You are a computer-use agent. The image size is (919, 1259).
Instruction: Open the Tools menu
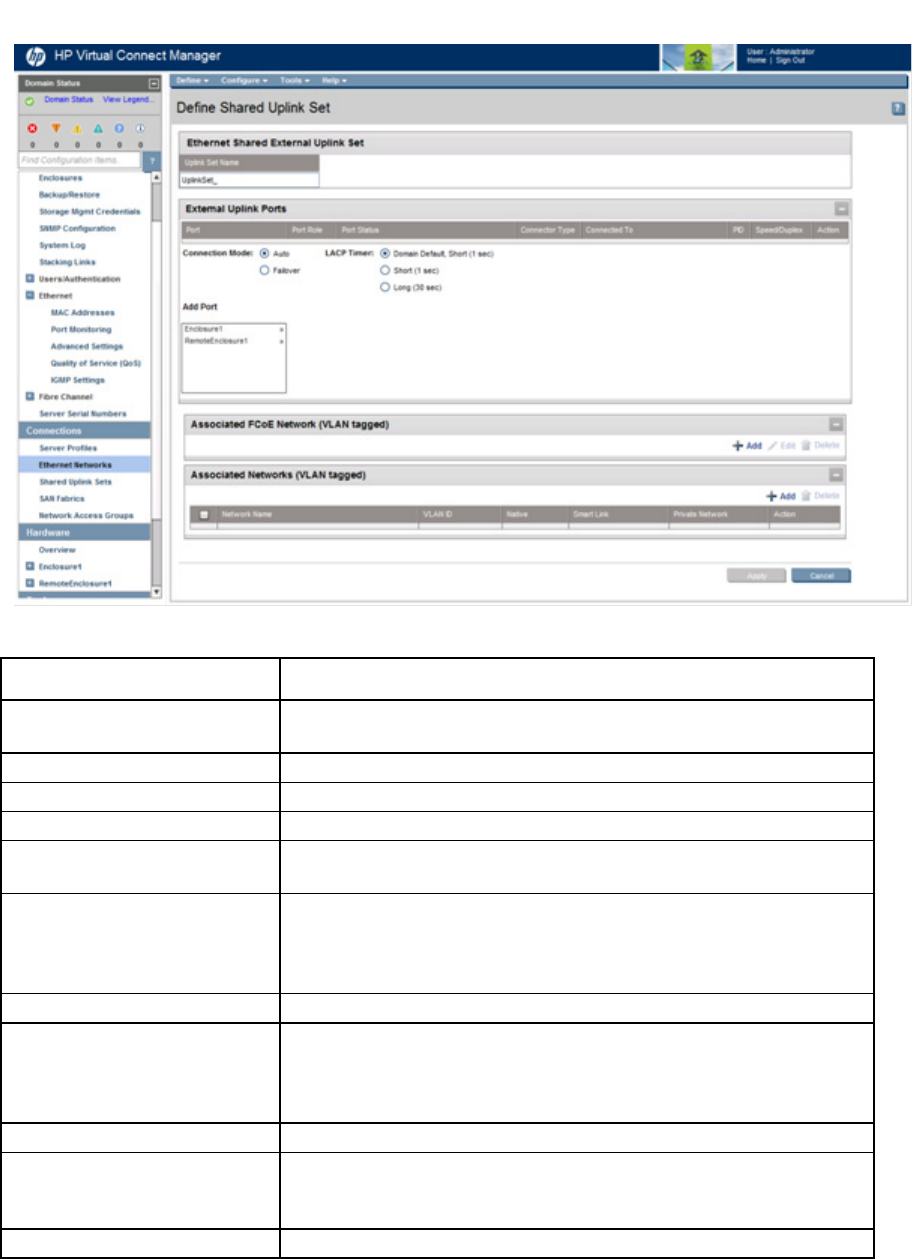tap(295, 80)
